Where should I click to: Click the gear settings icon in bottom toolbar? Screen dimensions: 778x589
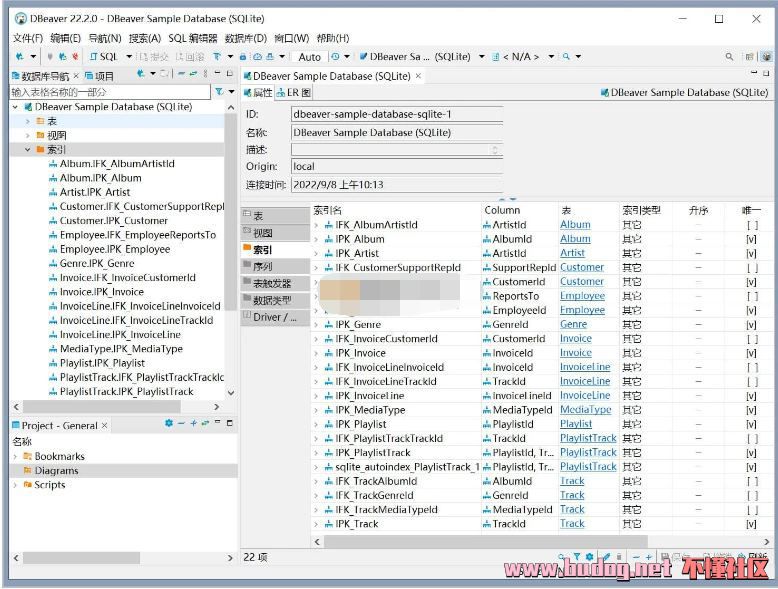click(589, 557)
